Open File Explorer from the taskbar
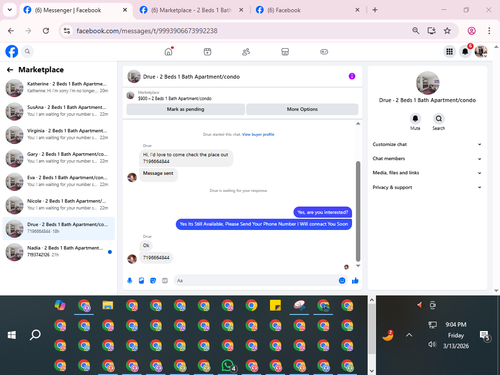Viewport: 500px width, 375px height. point(108,306)
